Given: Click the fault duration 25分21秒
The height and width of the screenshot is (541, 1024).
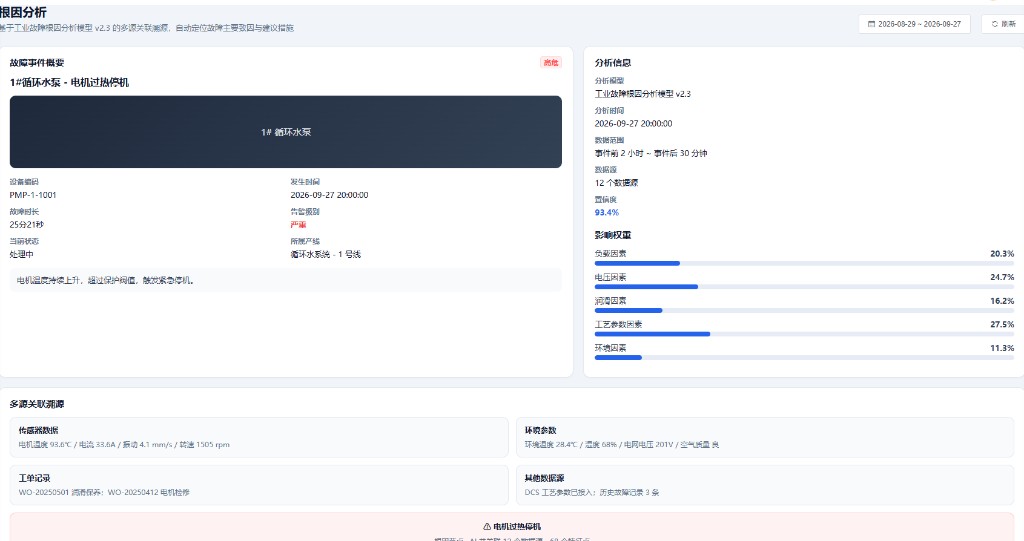Looking at the screenshot, I should pos(27,225).
